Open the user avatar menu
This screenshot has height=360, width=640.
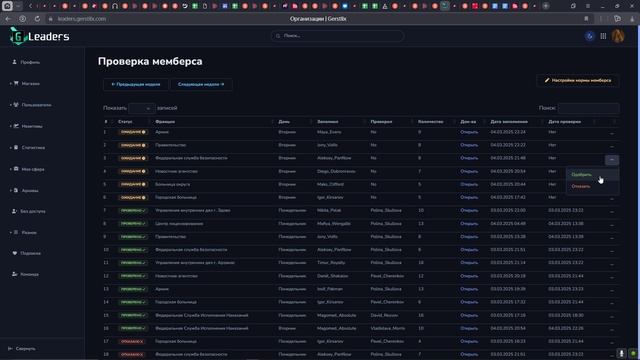pyautogui.click(x=618, y=36)
